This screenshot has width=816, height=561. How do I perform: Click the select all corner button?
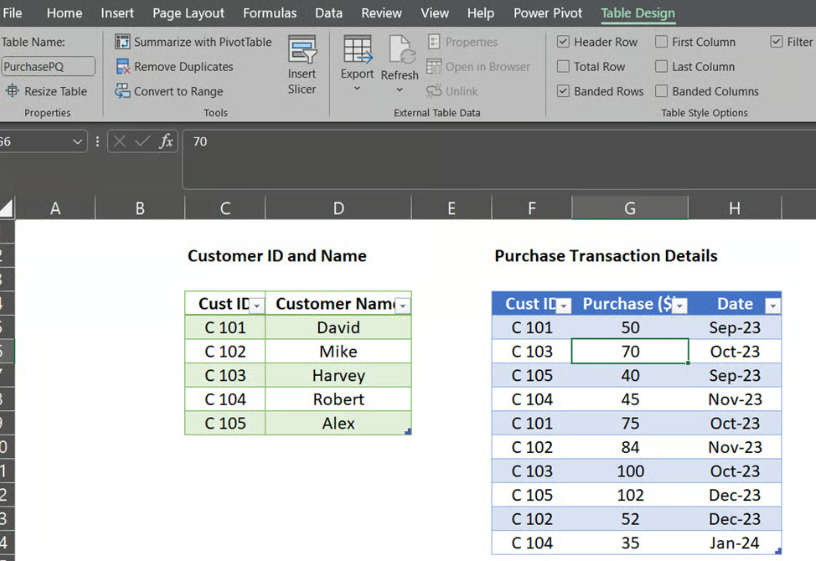click(7, 208)
